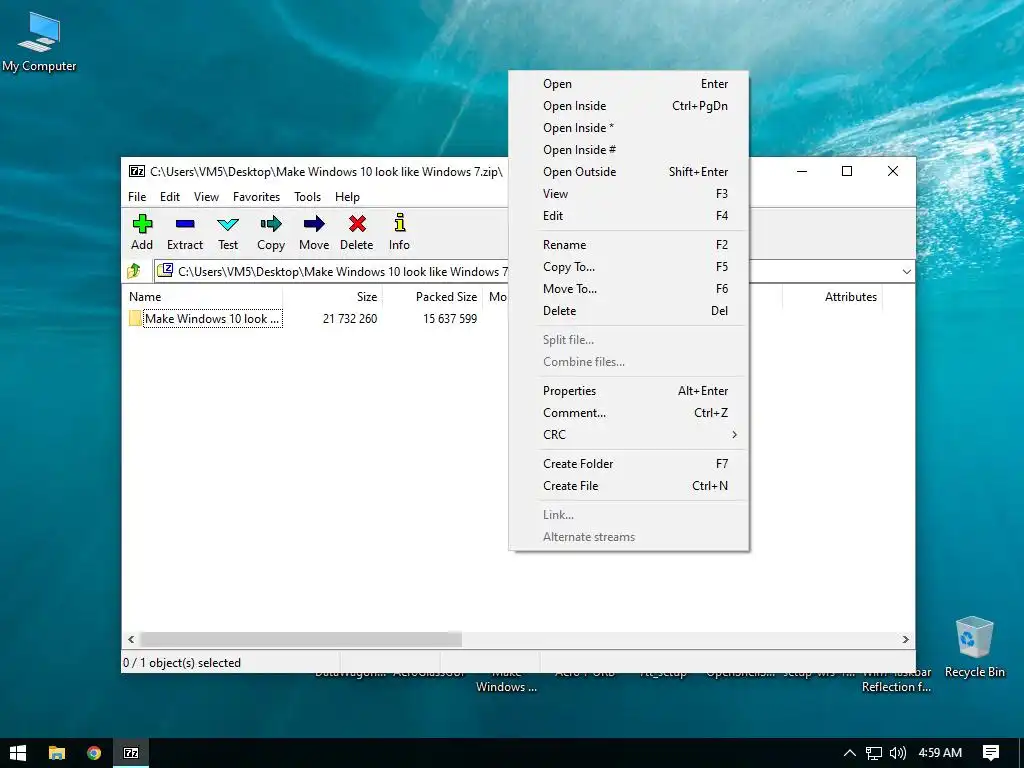Click the horizontal scrollbar right arrow
This screenshot has width=1024, height=768.
click(906, 639)
